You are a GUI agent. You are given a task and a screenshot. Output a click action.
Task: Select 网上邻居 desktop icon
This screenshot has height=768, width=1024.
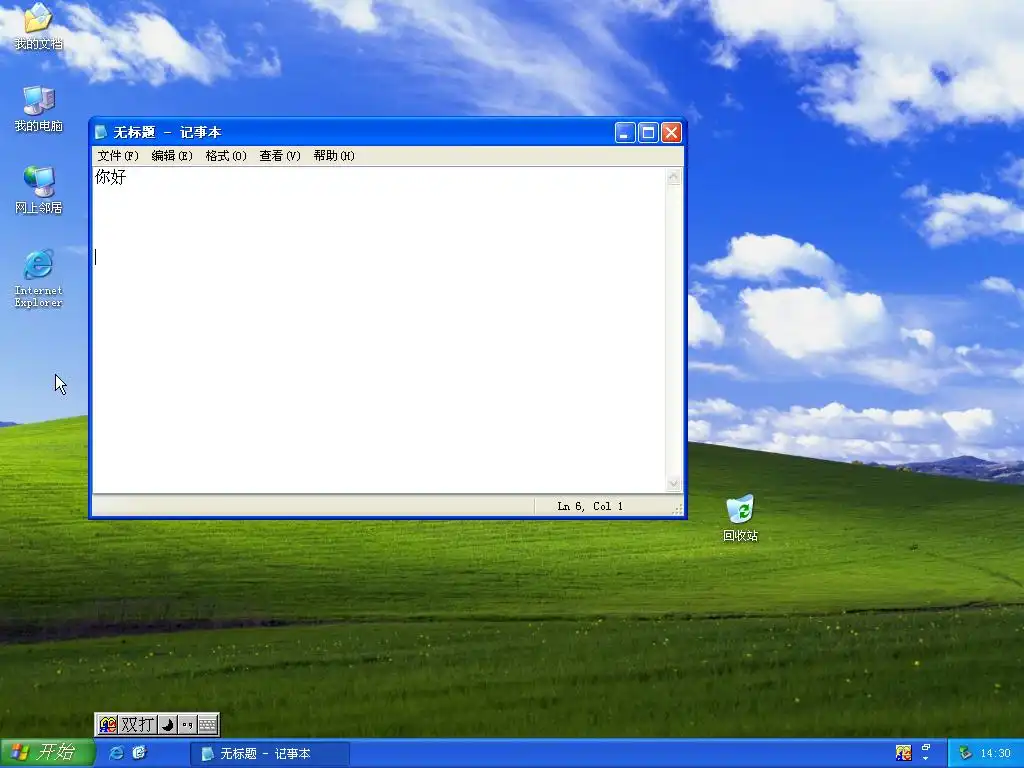pyautogui.click(x=39, y=190)
